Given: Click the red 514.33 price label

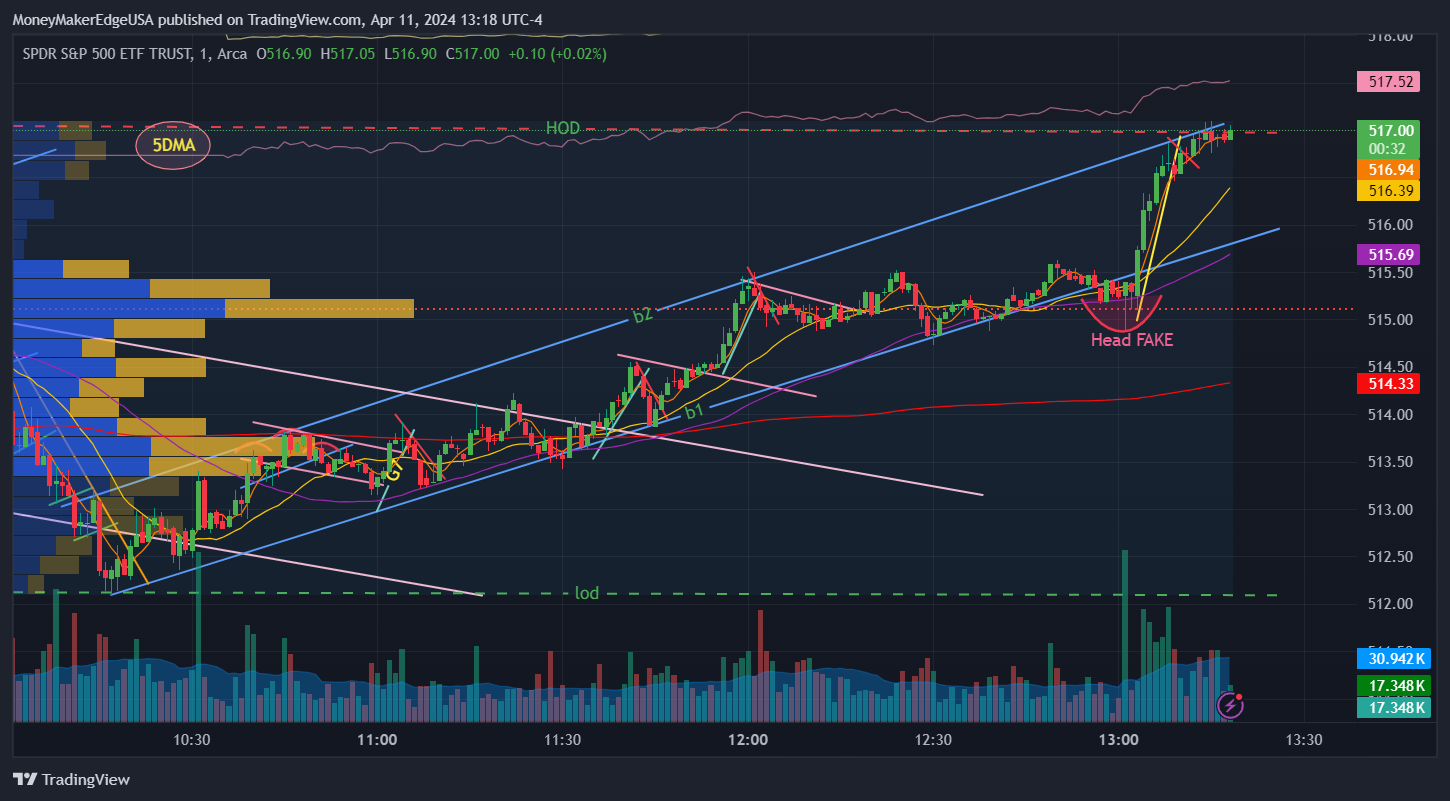Looking at the screenshot, I should pyautogui.click(x=1389, y=383).
